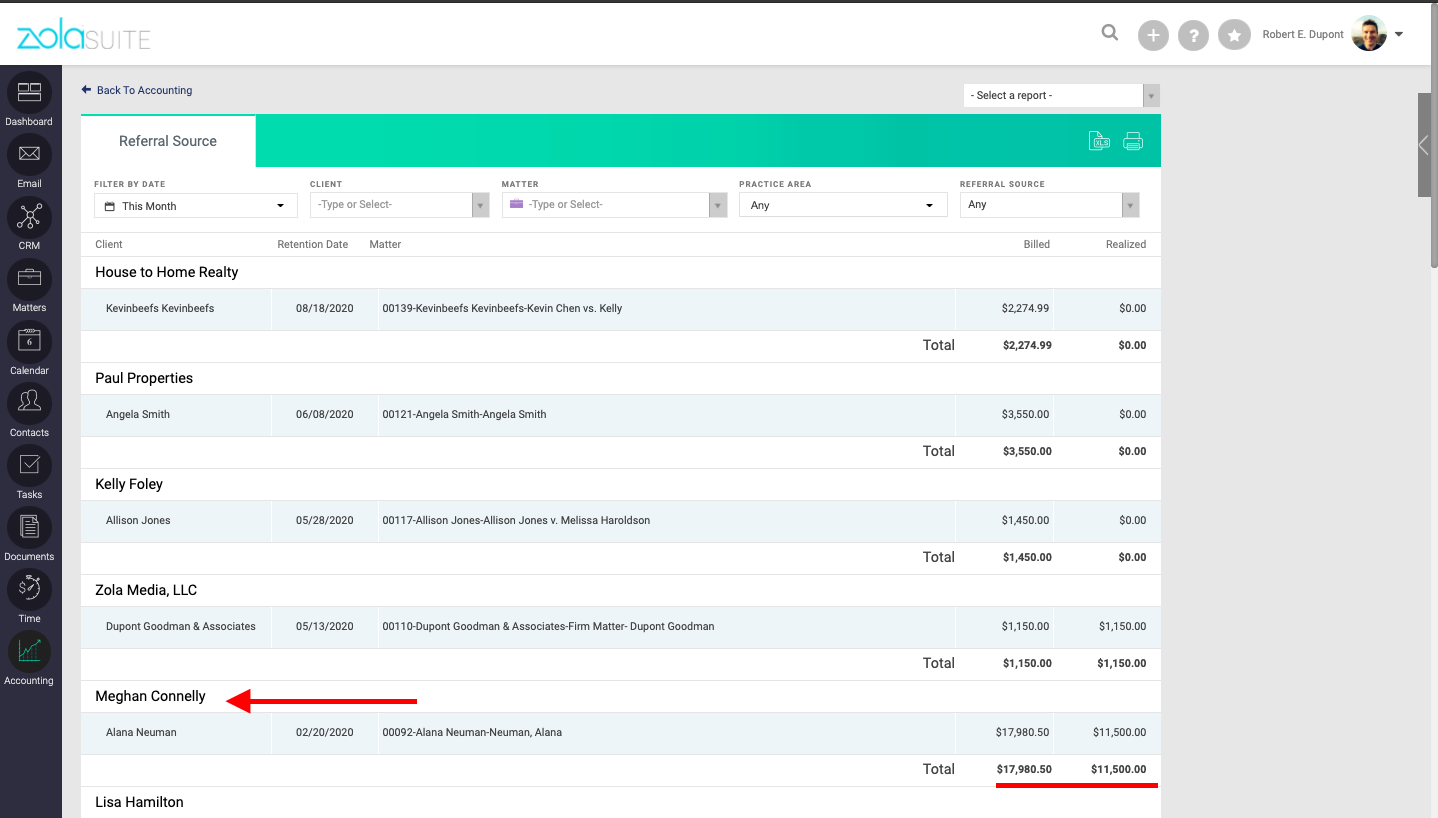
Task: Open Accounting from the sidebar
Action: pos(29,652)
